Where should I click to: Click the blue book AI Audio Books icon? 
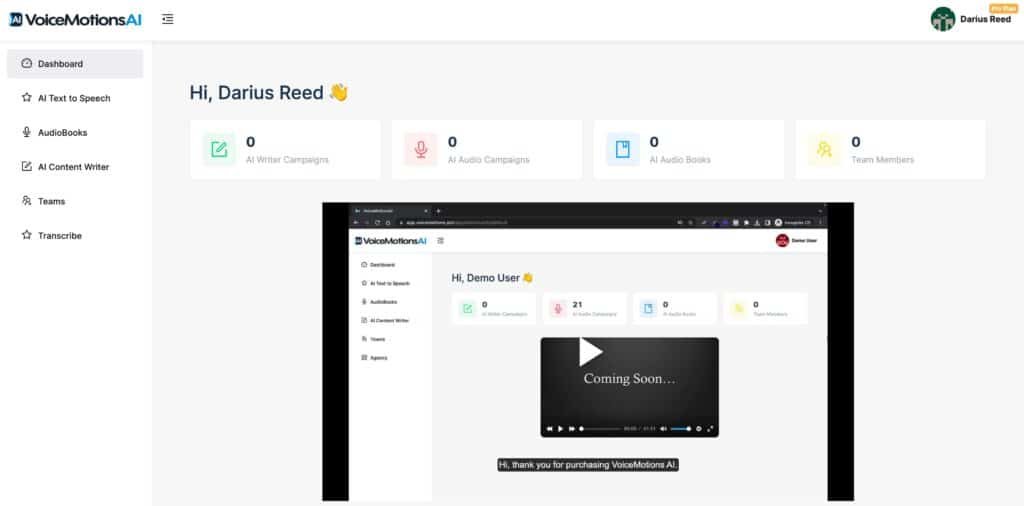click(x=623, y=150)
